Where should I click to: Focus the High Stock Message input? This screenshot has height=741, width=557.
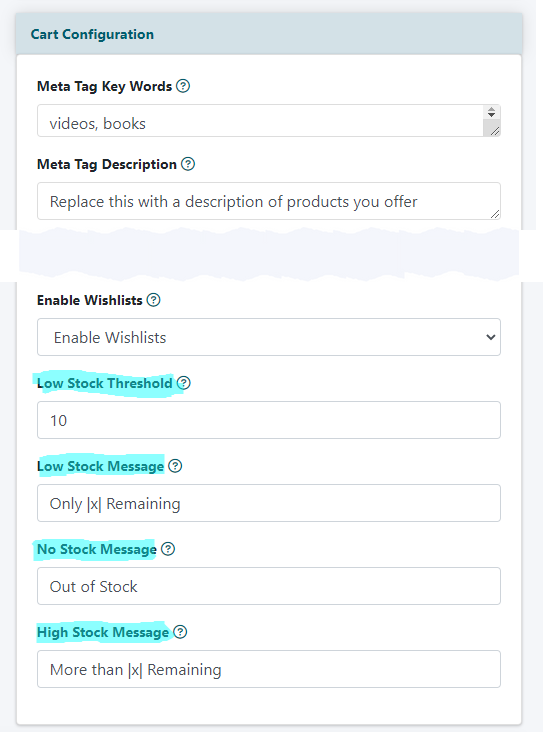269,669
